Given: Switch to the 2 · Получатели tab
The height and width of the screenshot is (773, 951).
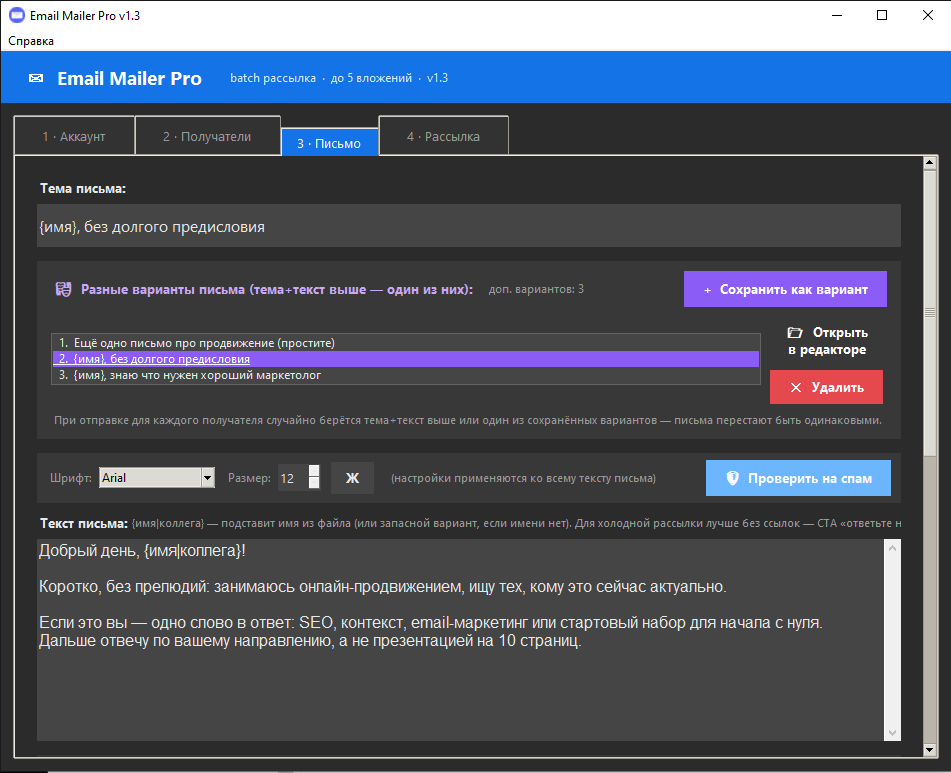Looking at the screenshot, I should coord(207,136).
